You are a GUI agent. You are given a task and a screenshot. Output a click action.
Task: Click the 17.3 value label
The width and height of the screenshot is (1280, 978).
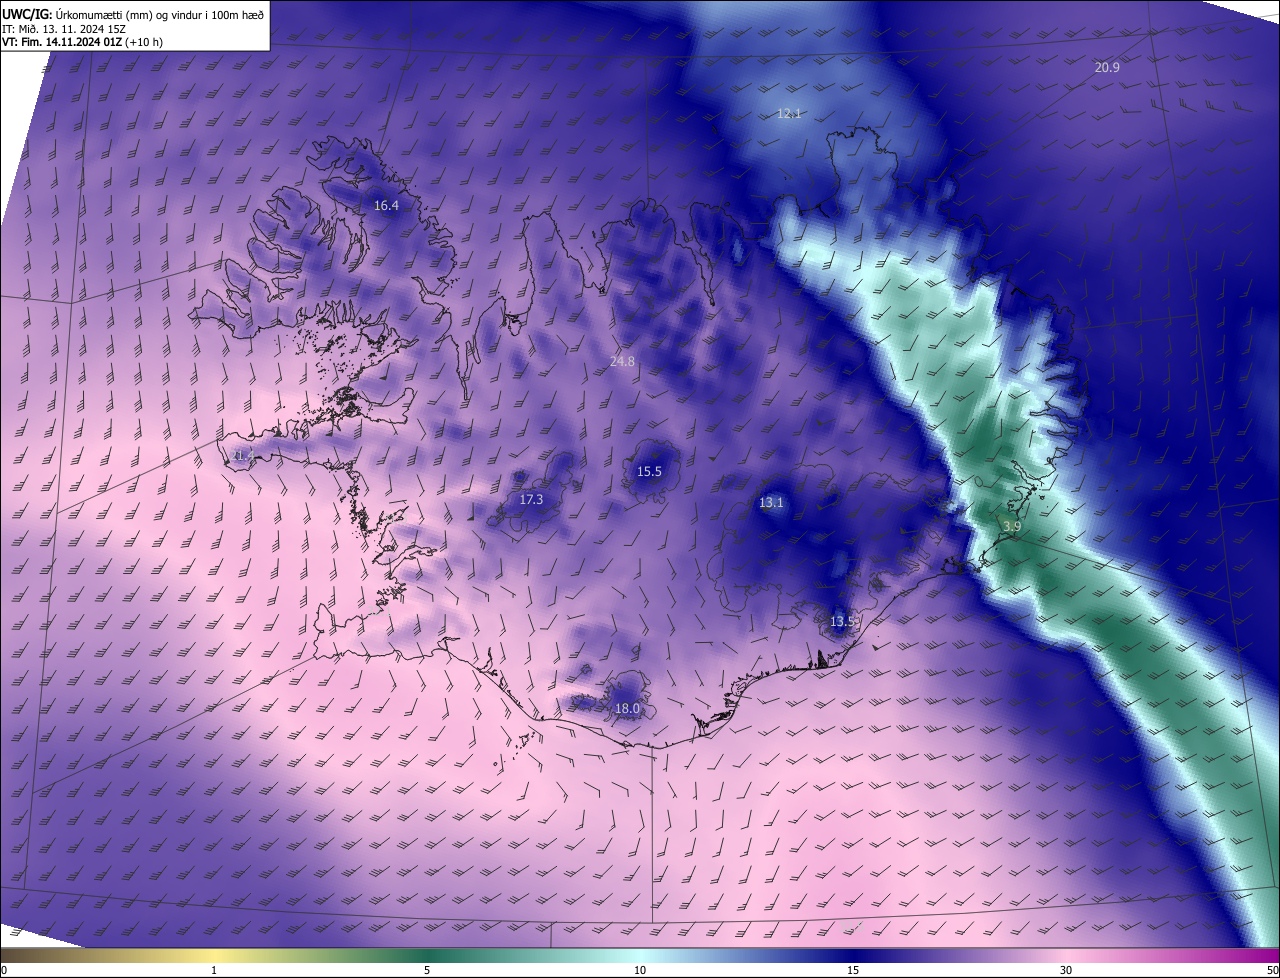[x=531, y=499]
